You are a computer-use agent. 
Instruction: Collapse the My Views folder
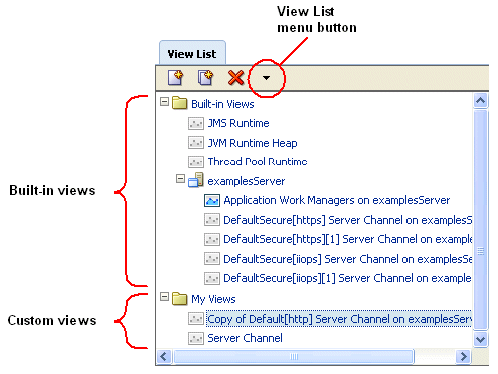[164, 296]
